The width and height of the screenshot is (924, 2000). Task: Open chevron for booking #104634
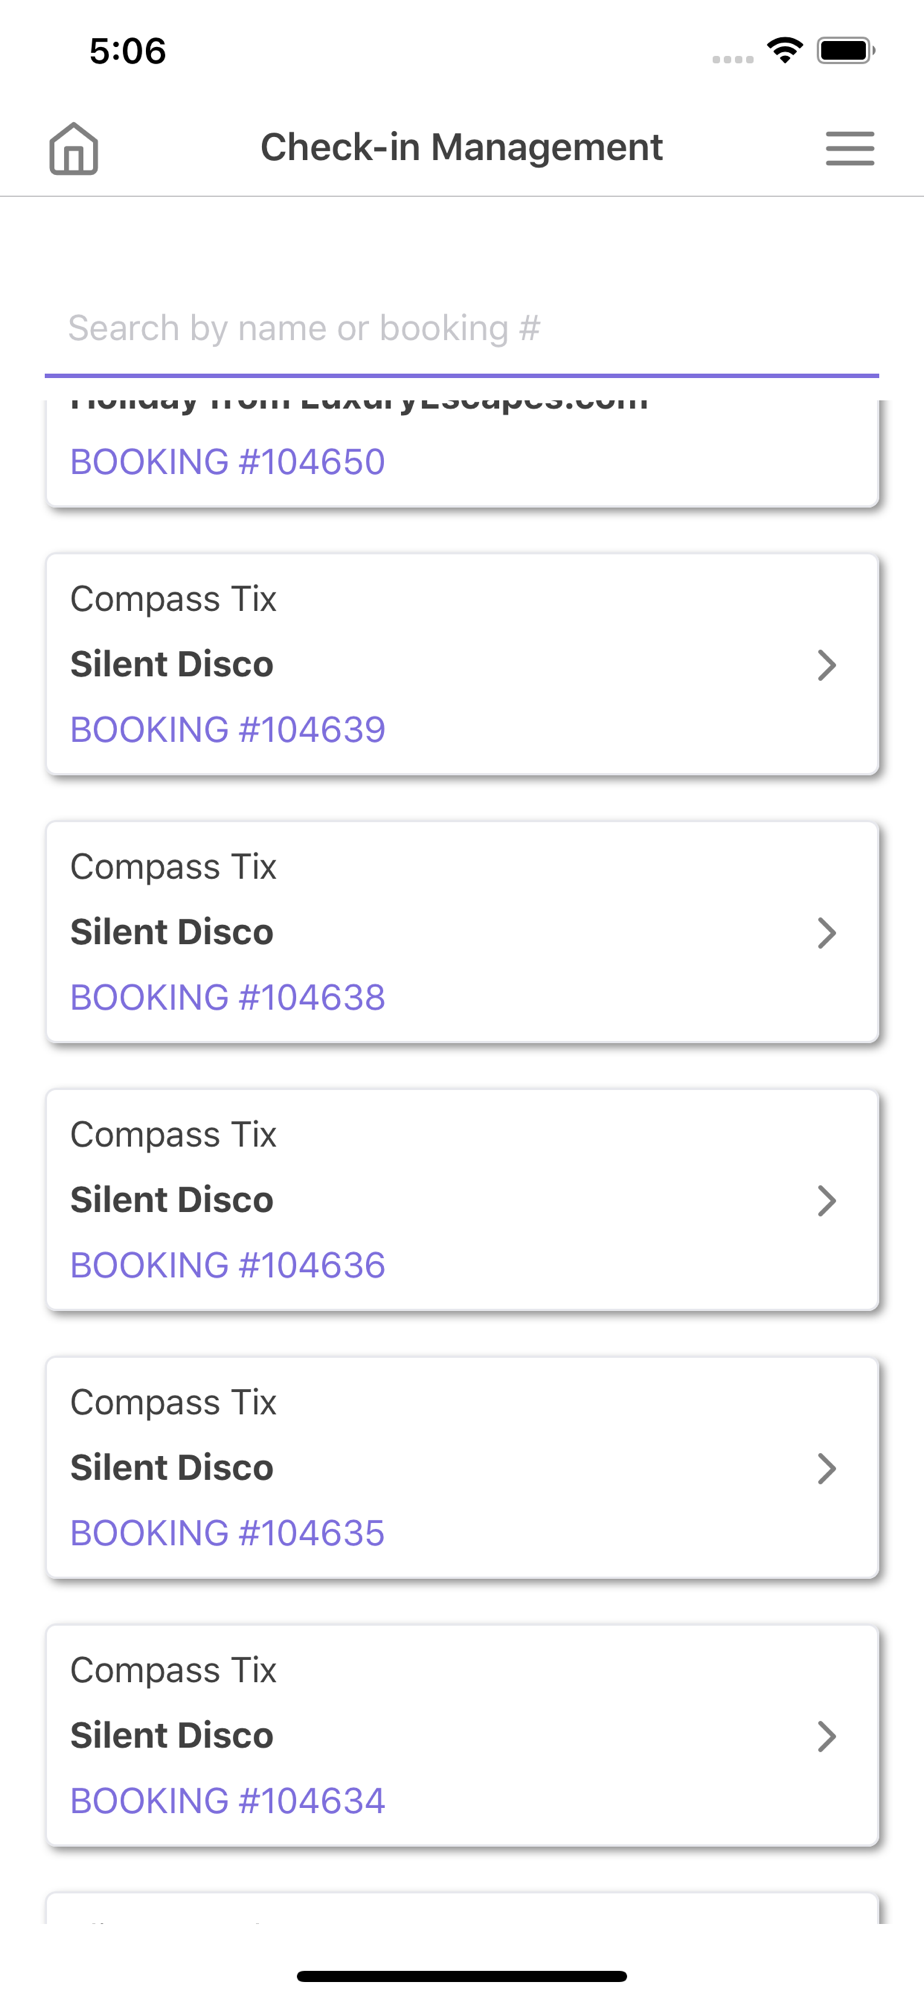(x=826, y=1737)
